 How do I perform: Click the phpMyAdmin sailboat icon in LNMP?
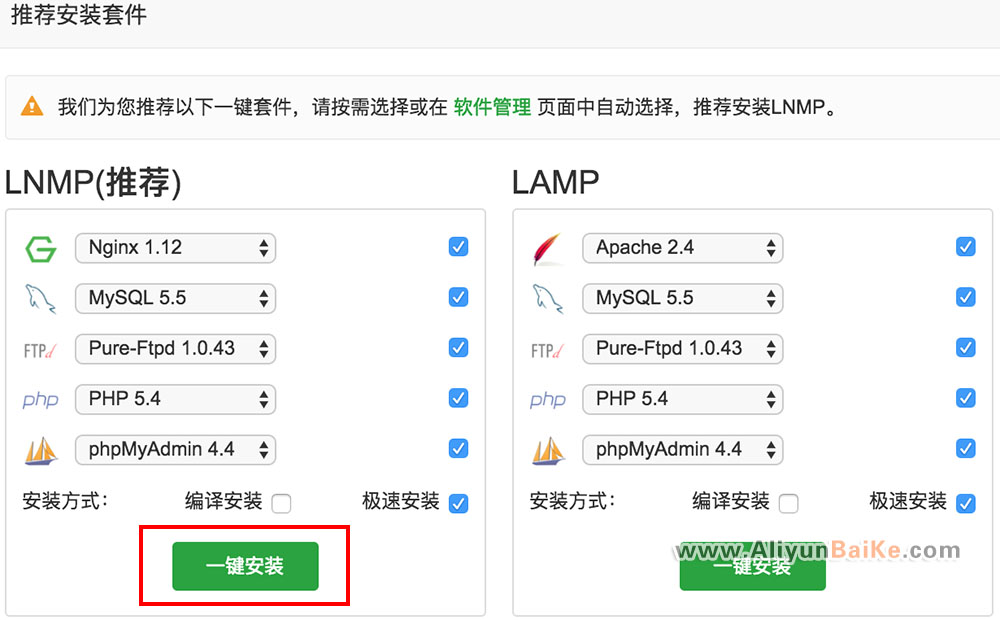pyautogui.click(x=41, y=450)
